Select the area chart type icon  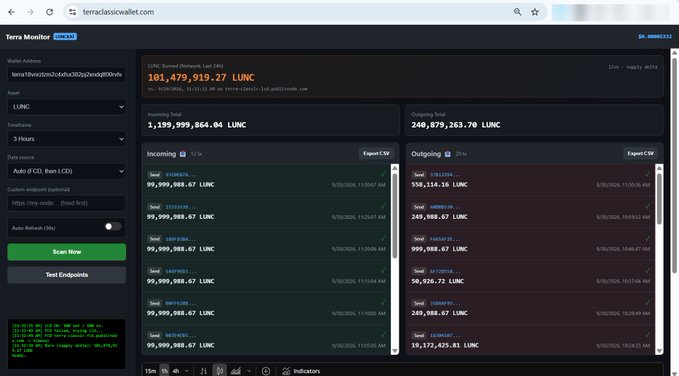click(236, 371)
